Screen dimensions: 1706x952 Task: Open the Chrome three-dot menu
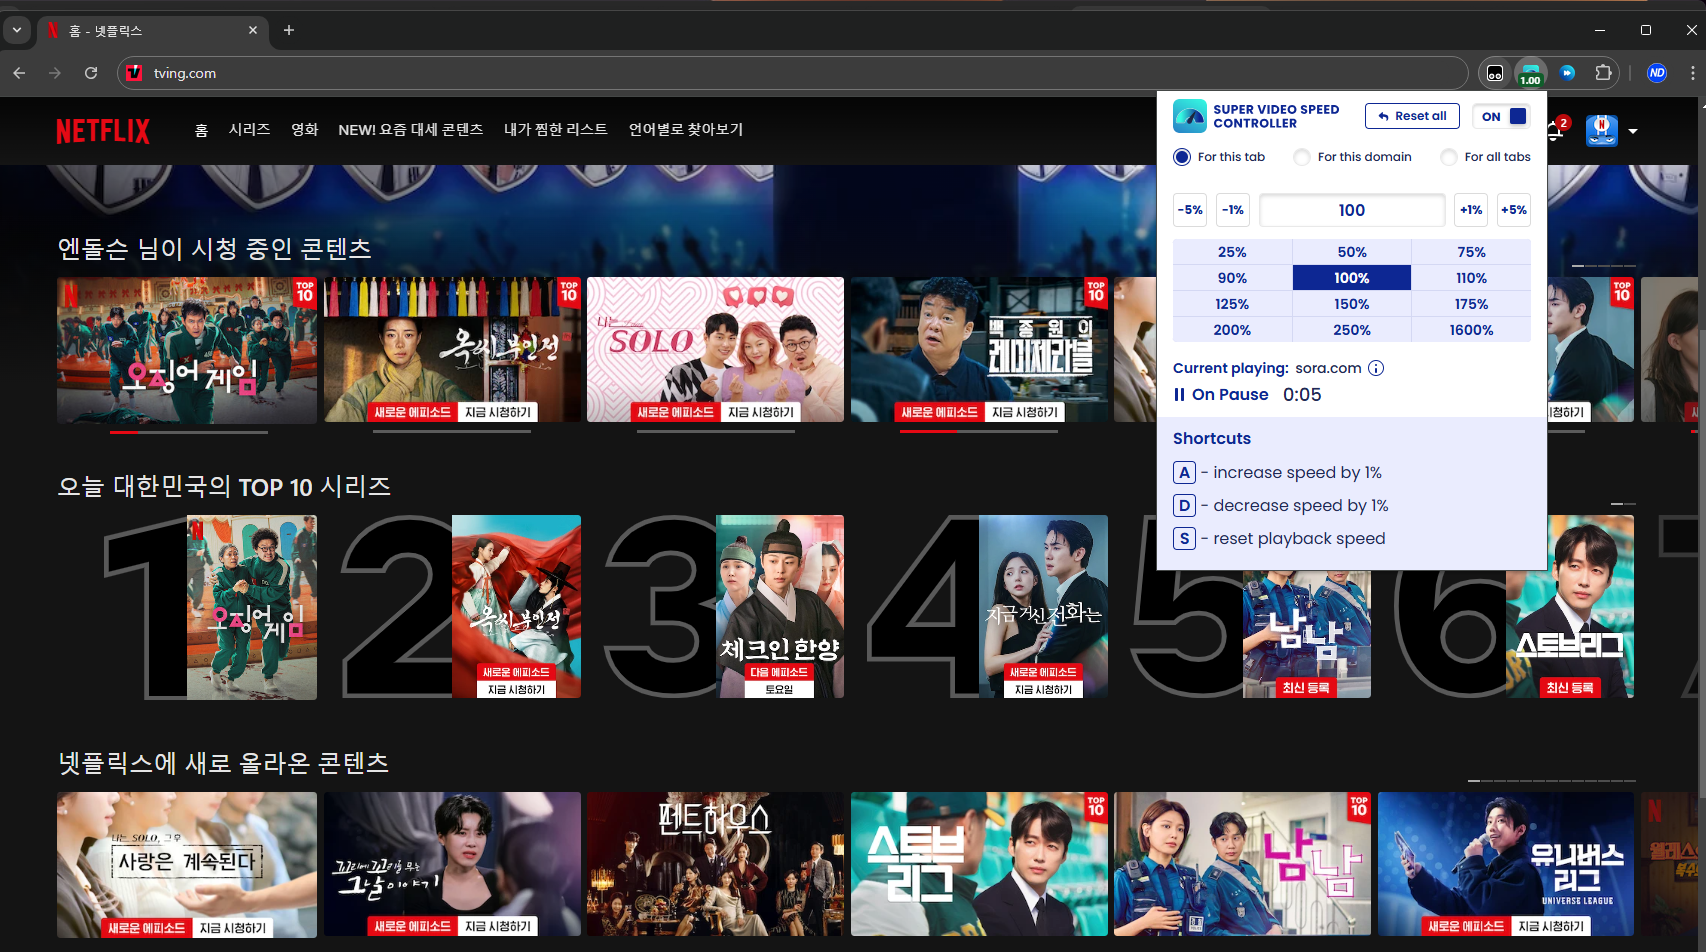click(1692, 73)
